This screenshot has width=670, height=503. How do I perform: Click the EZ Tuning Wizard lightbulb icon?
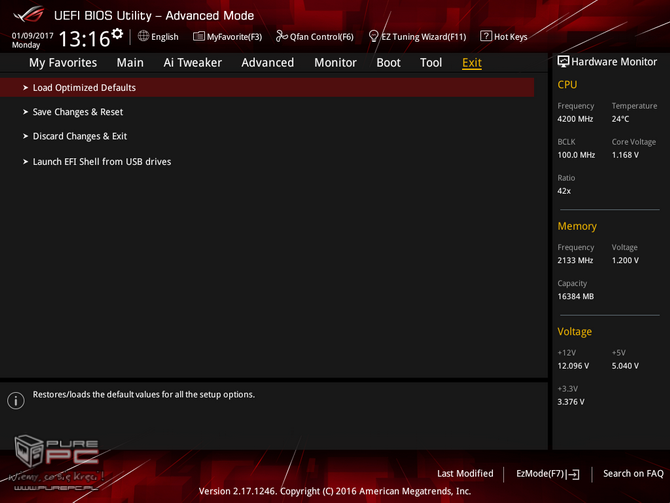[x=373, y=36]
